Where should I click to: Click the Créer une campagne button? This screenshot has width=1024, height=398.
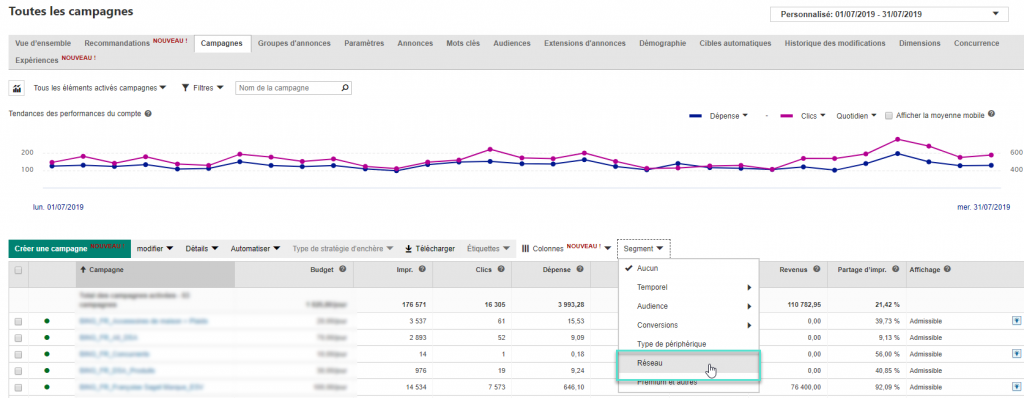(69, 249)
